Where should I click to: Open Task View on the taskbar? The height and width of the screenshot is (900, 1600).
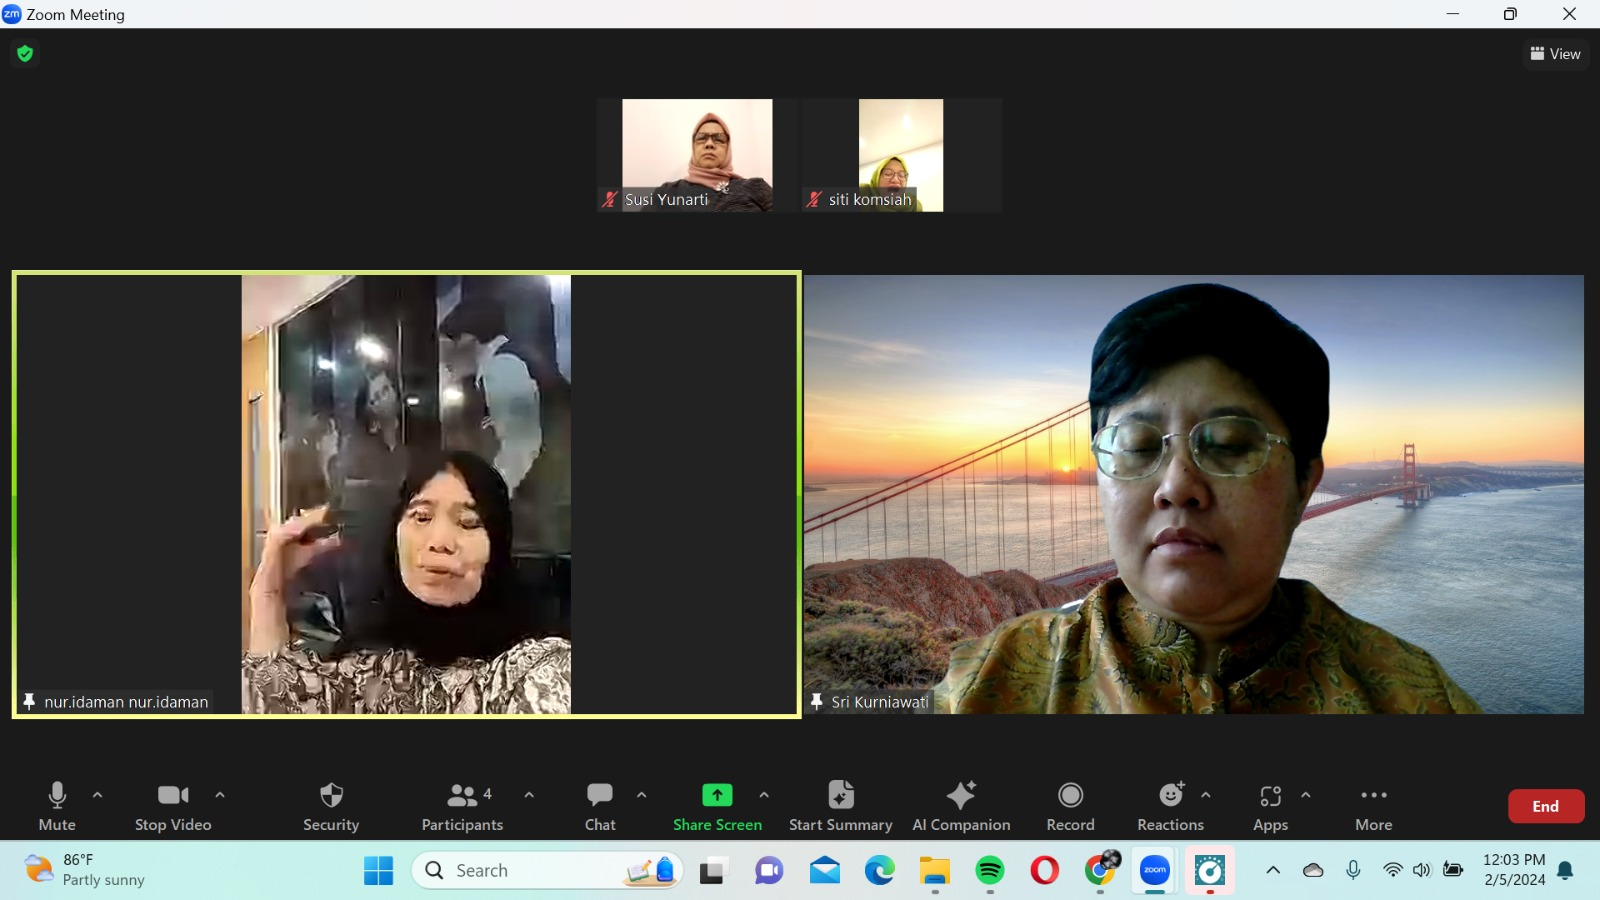712,871
